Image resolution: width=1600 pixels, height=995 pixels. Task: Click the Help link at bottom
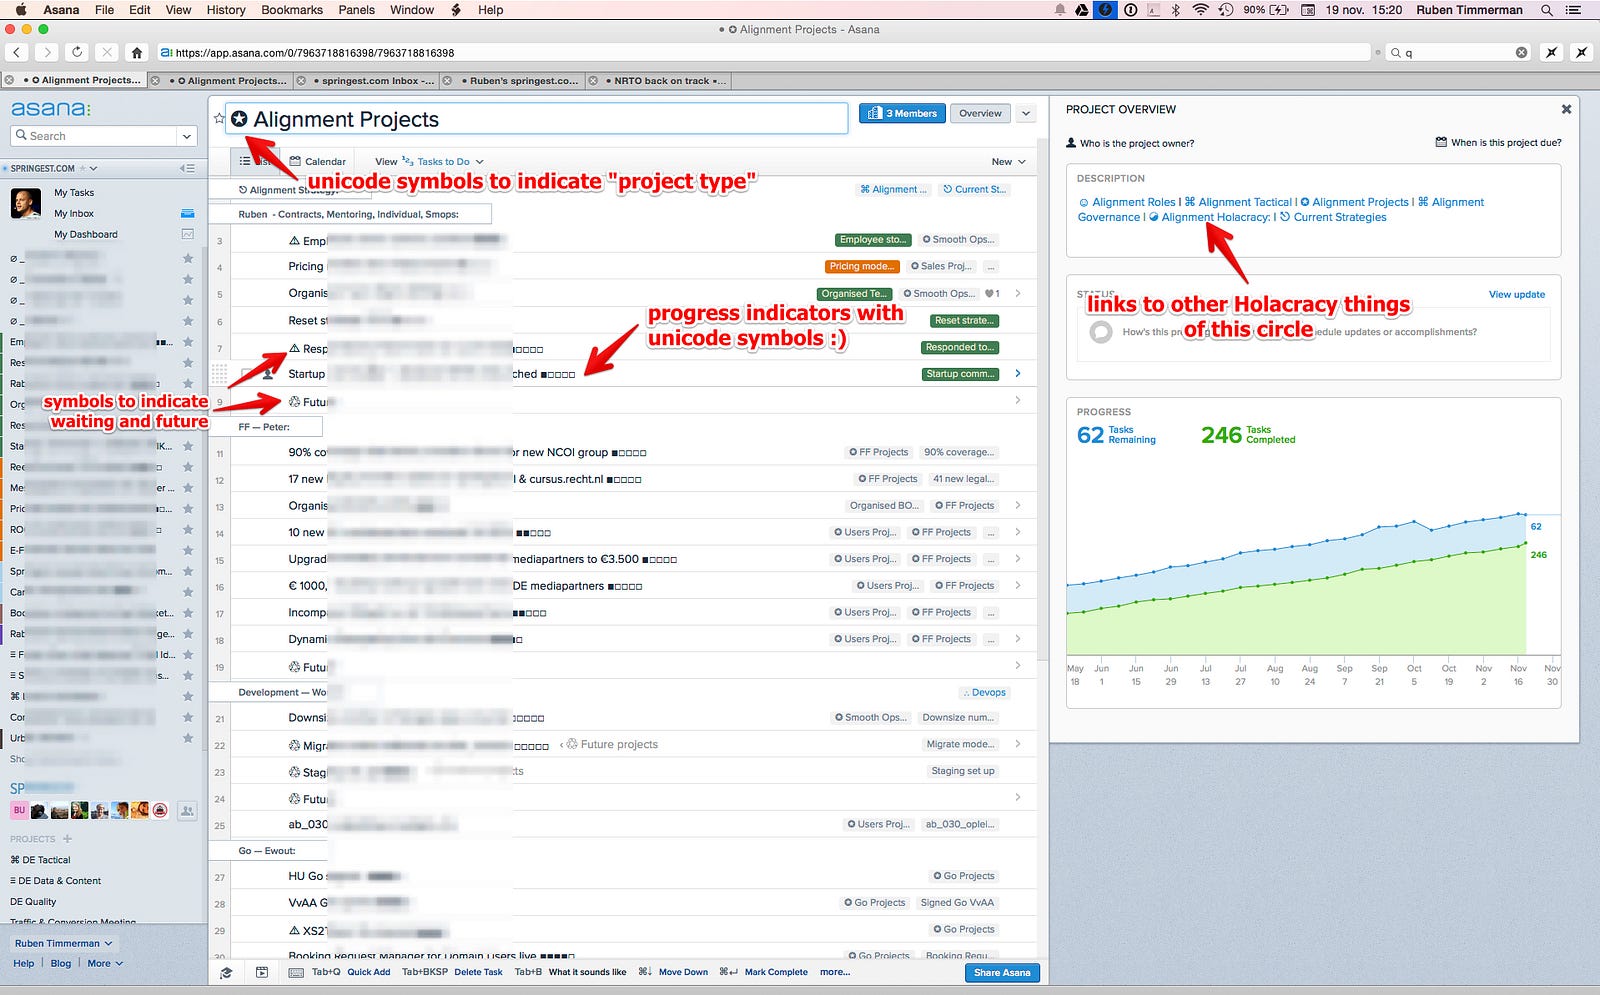(x=24, y=963)
